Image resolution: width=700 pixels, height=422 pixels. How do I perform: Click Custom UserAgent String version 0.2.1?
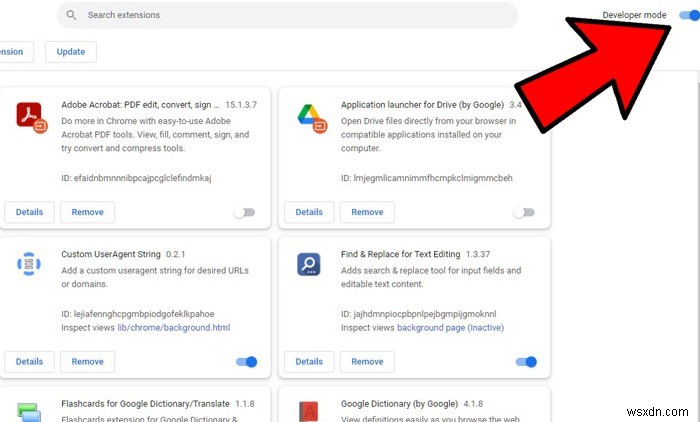[175, 255]
